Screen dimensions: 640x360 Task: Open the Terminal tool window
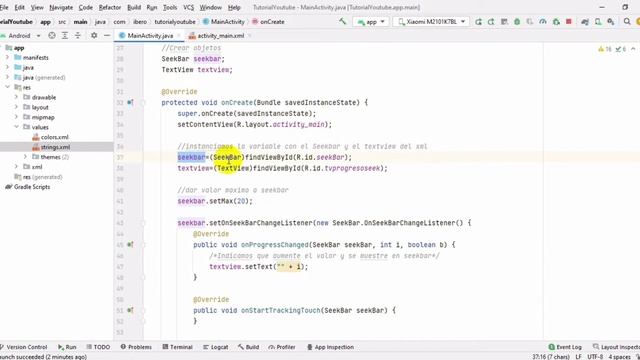pos(178,347)
